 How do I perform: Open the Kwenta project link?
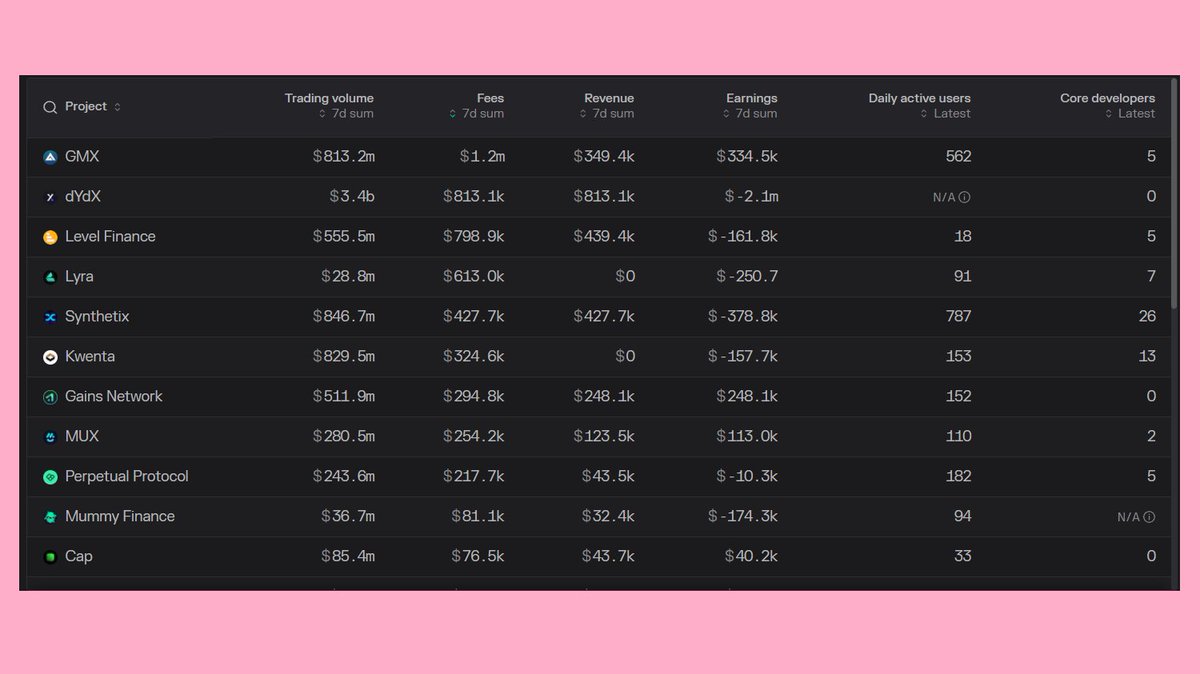coord(90,357)
